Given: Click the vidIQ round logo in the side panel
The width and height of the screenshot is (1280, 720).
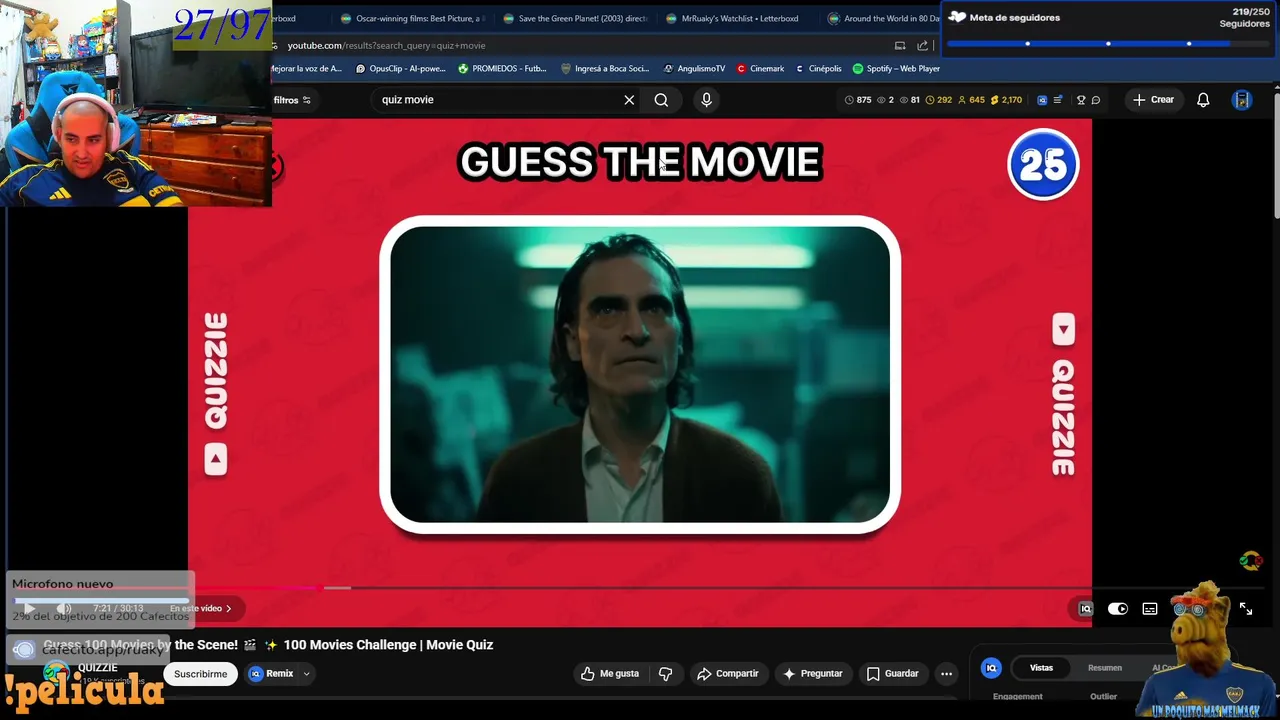Looking at the screenshot, I should [x=991, y=668].
